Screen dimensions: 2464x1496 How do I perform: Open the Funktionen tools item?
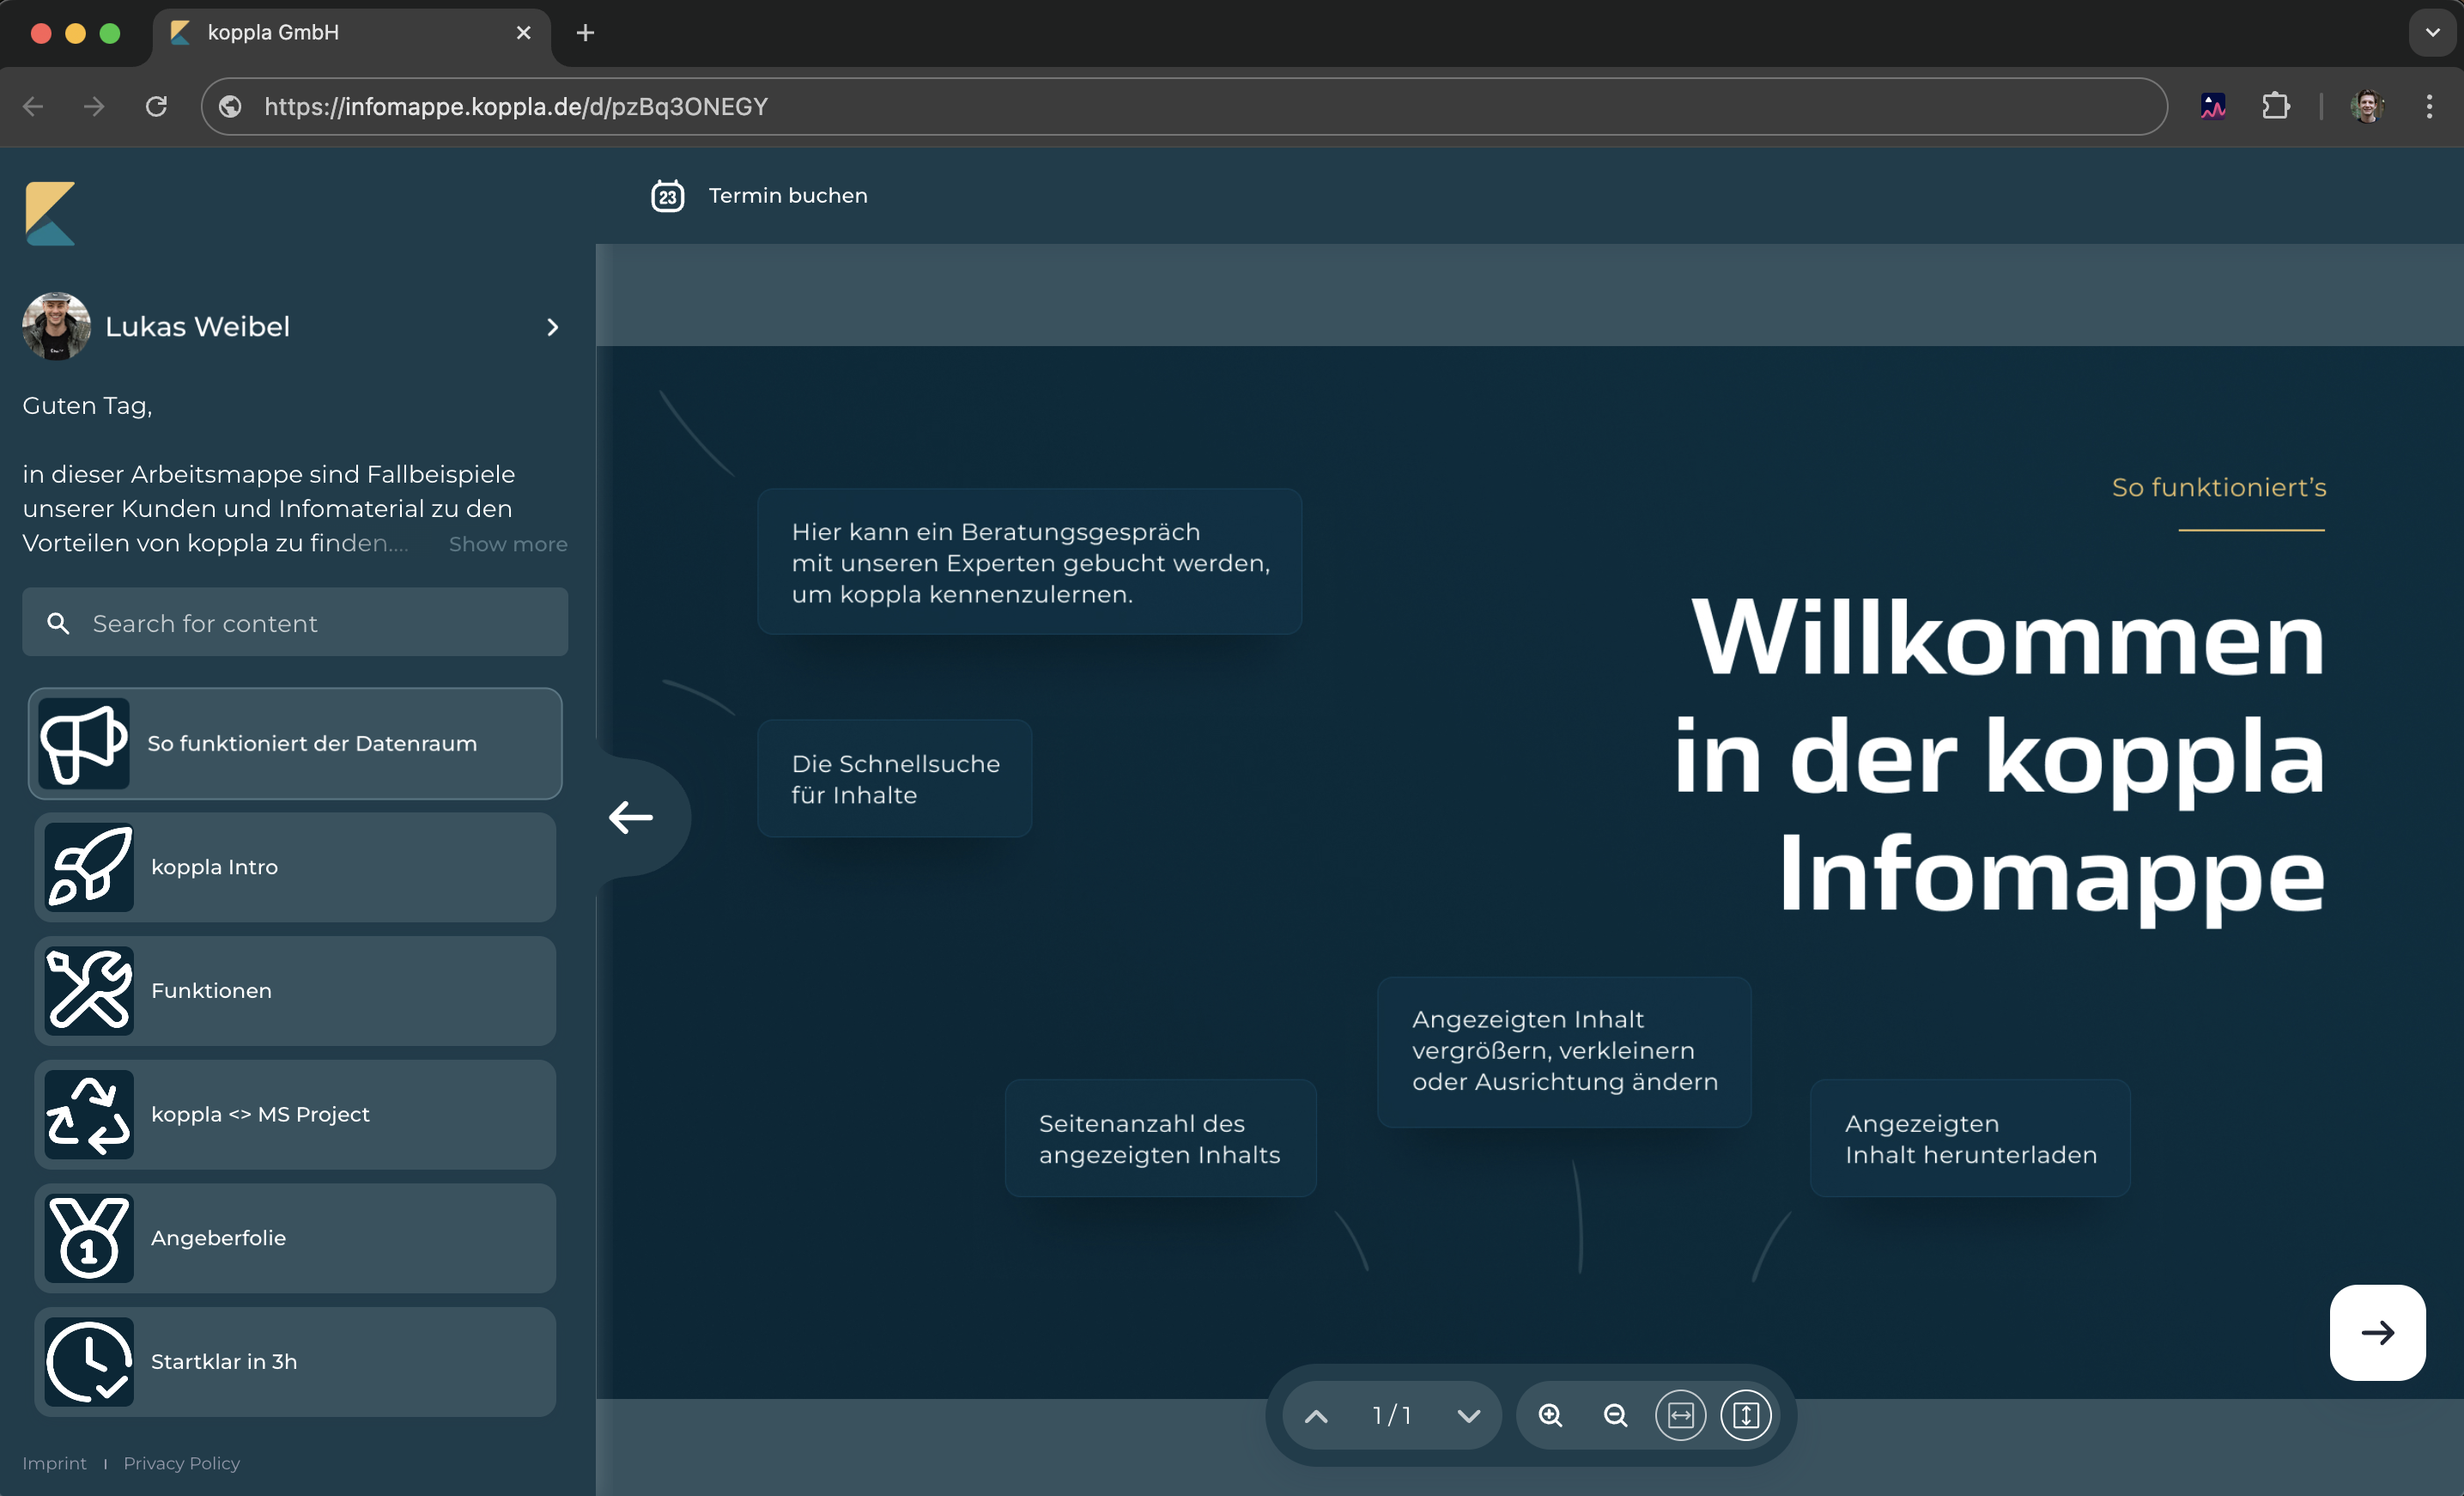point(295,991)
